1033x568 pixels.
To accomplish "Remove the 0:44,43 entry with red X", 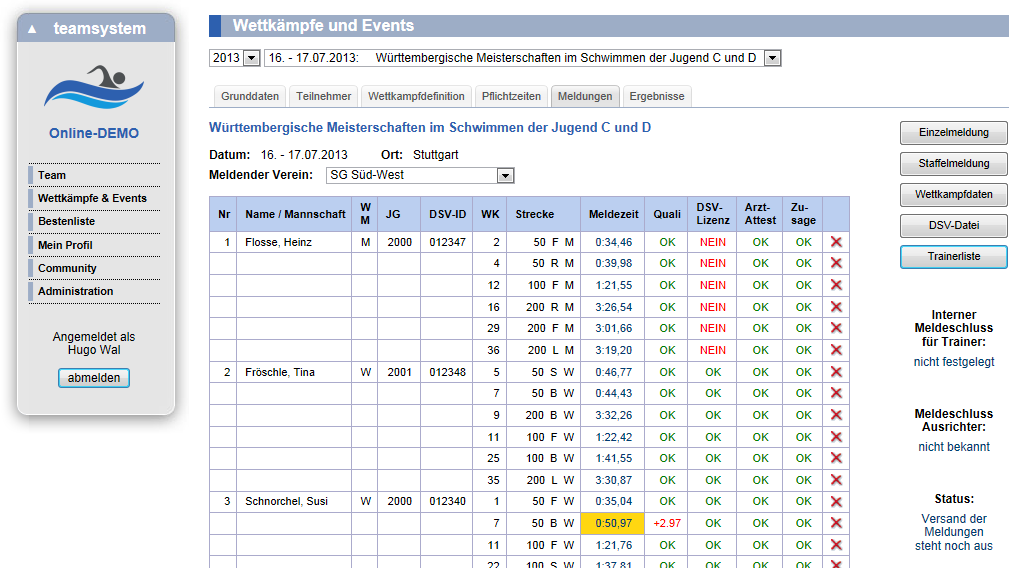I will [x=836, y=393].
